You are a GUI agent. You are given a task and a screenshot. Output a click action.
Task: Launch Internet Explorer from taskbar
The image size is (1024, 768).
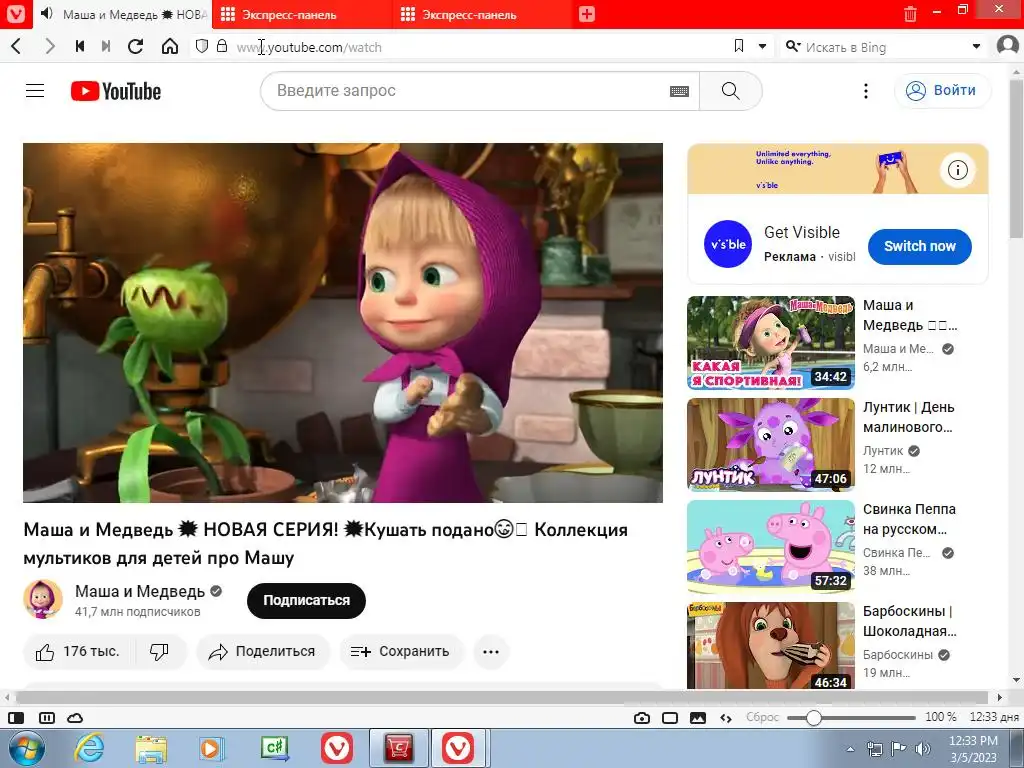coord(89,748)
